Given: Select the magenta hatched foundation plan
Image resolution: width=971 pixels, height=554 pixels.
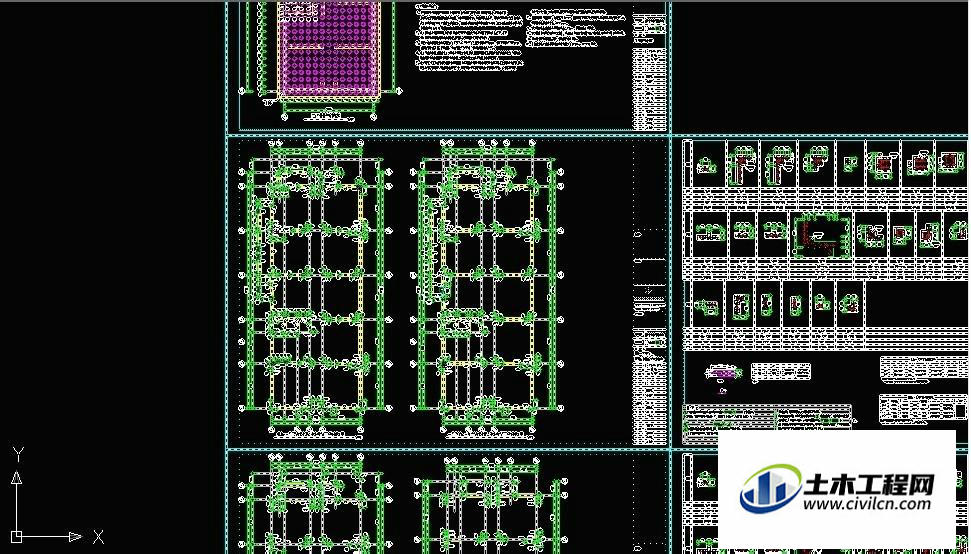Looking at the screenshot, I should (328, 50).
